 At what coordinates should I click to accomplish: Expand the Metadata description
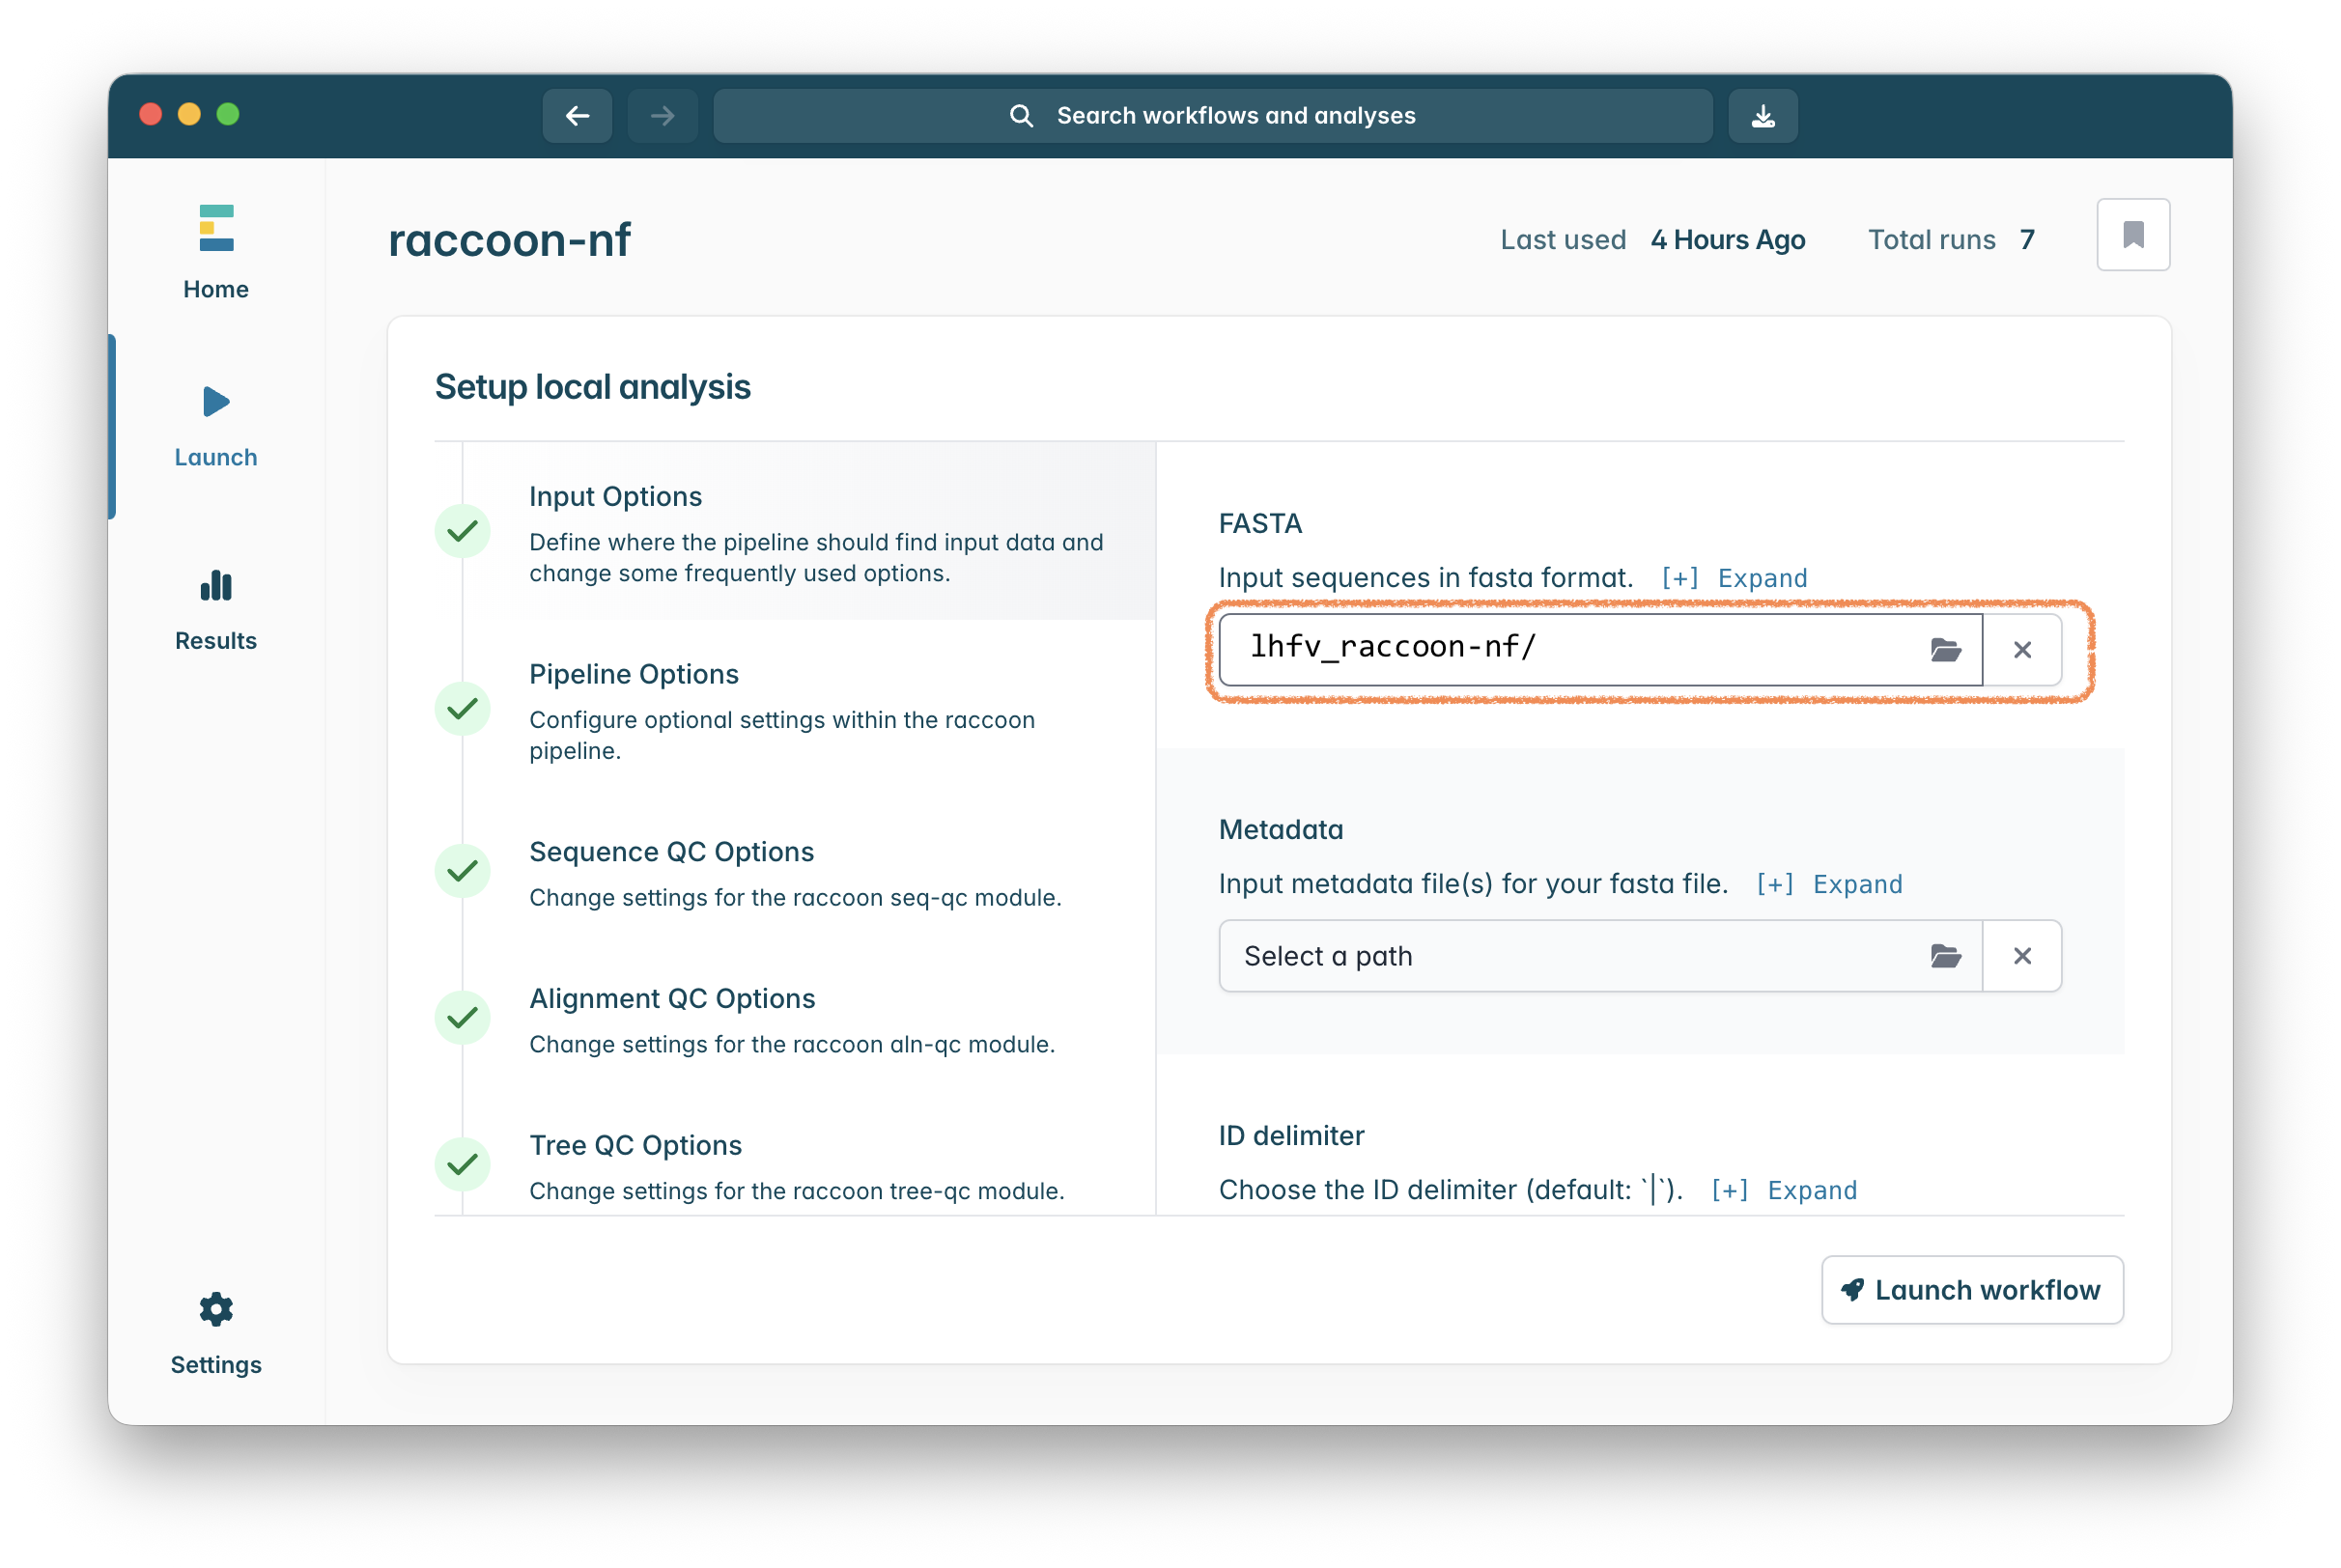pyautogui.click(x=1829, y=884)
